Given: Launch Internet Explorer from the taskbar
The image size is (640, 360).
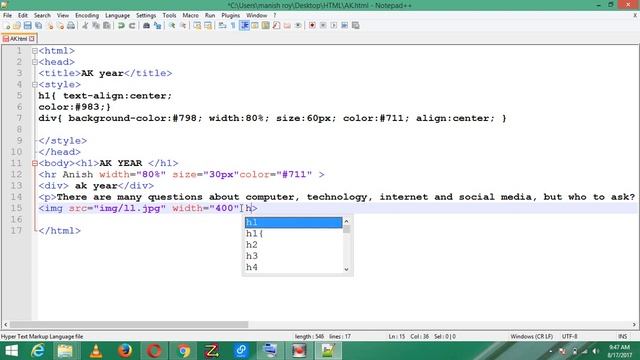Looking at the screenshot, I should pyautogui.click(x=38, y=351).
